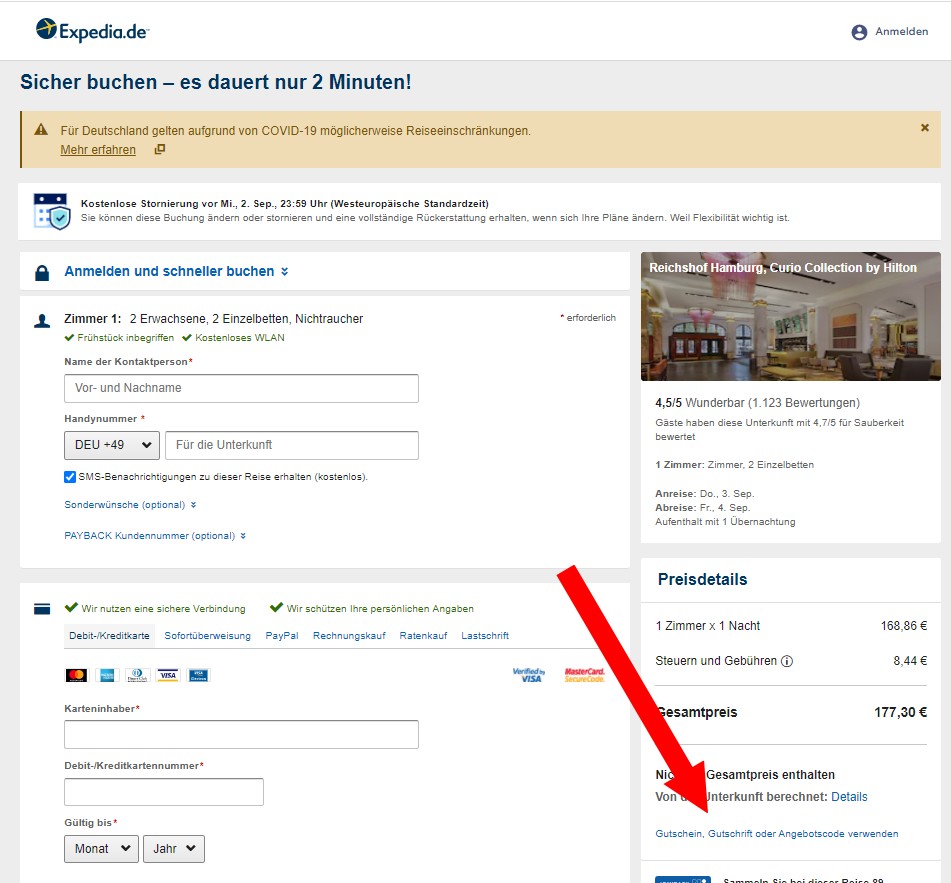This screenshot has width=951, height=883.
Task: Click the VISA card icon
Action: (x=168, y=675)
